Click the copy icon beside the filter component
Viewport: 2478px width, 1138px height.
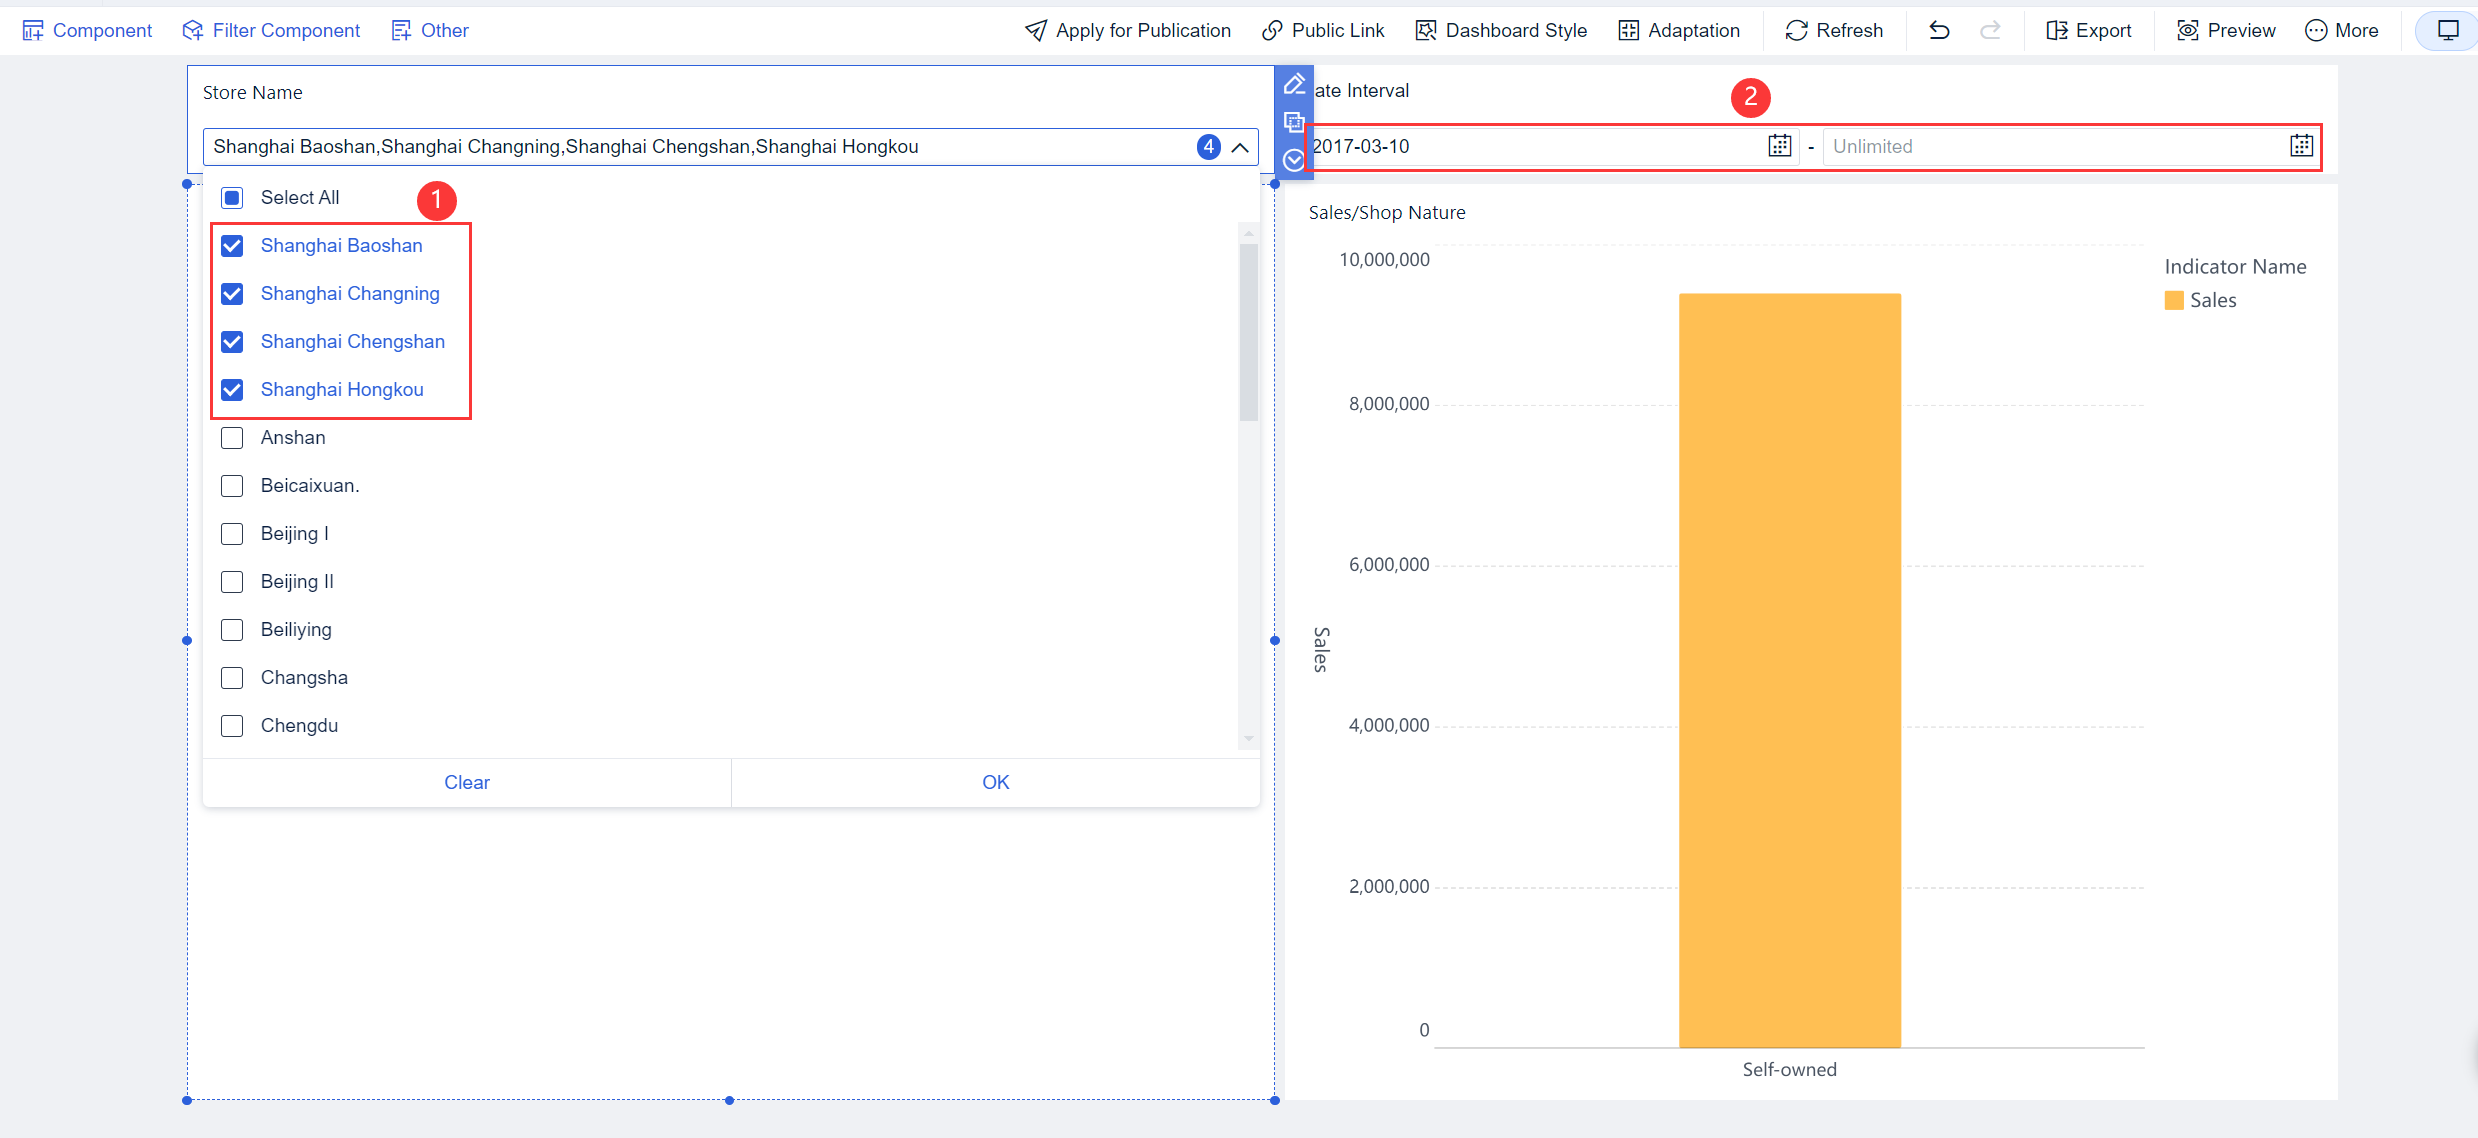[x=1294, y=122]
